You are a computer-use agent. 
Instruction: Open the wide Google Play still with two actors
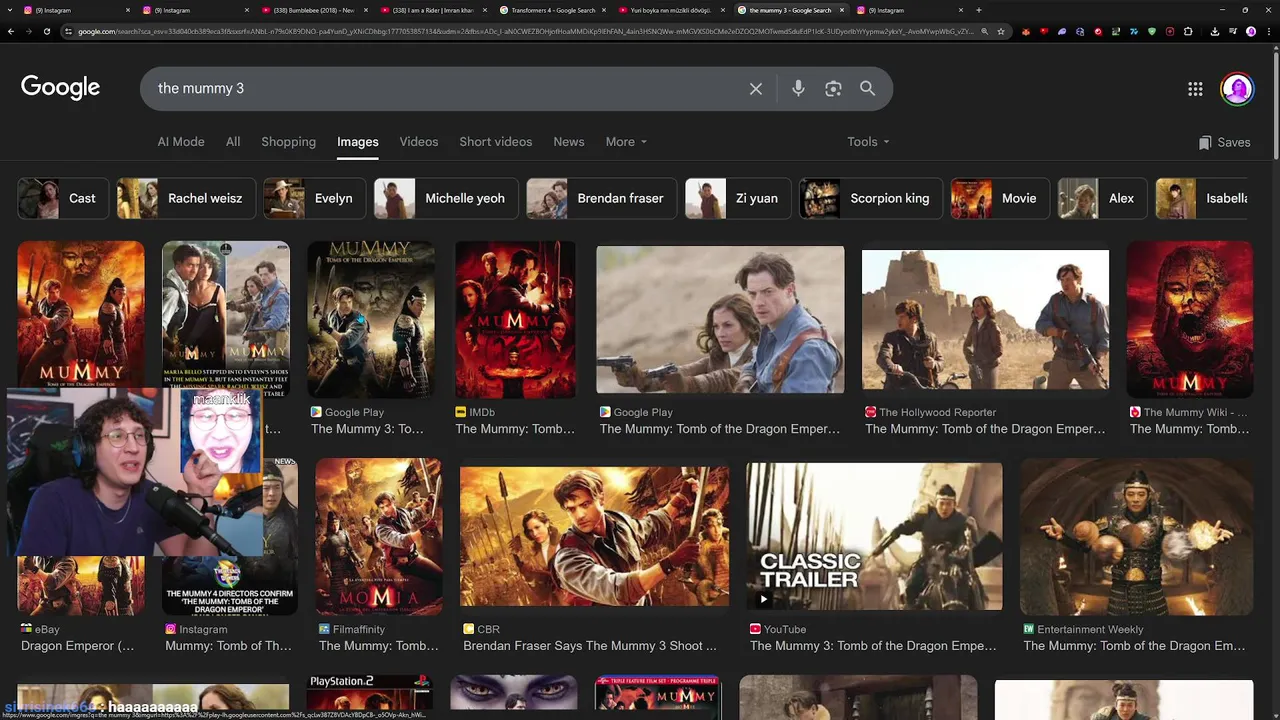coord(720,319)
